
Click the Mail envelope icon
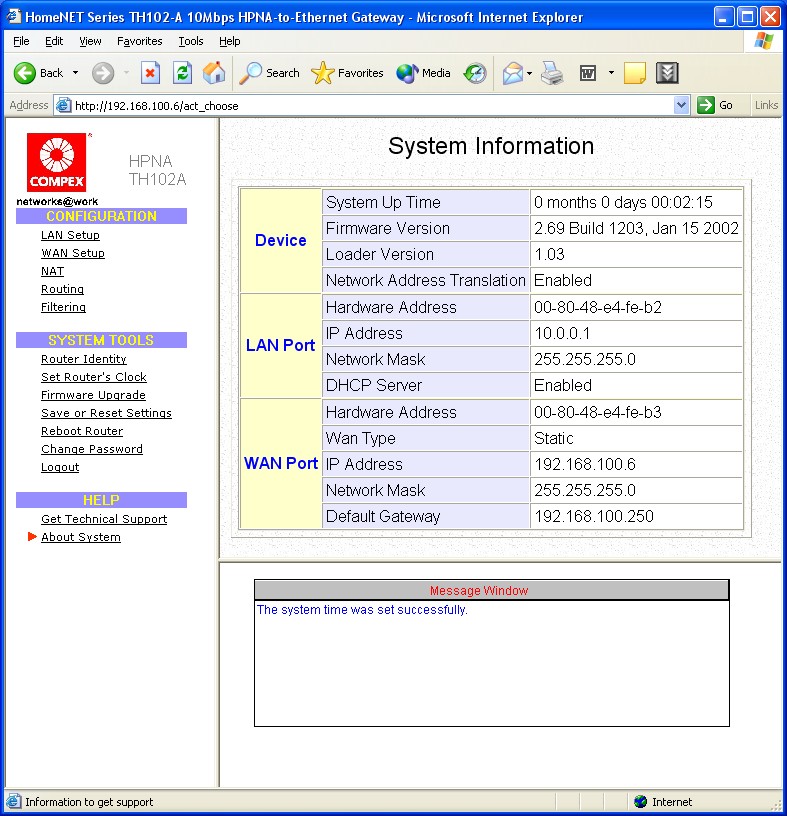(x=512, y=73)
